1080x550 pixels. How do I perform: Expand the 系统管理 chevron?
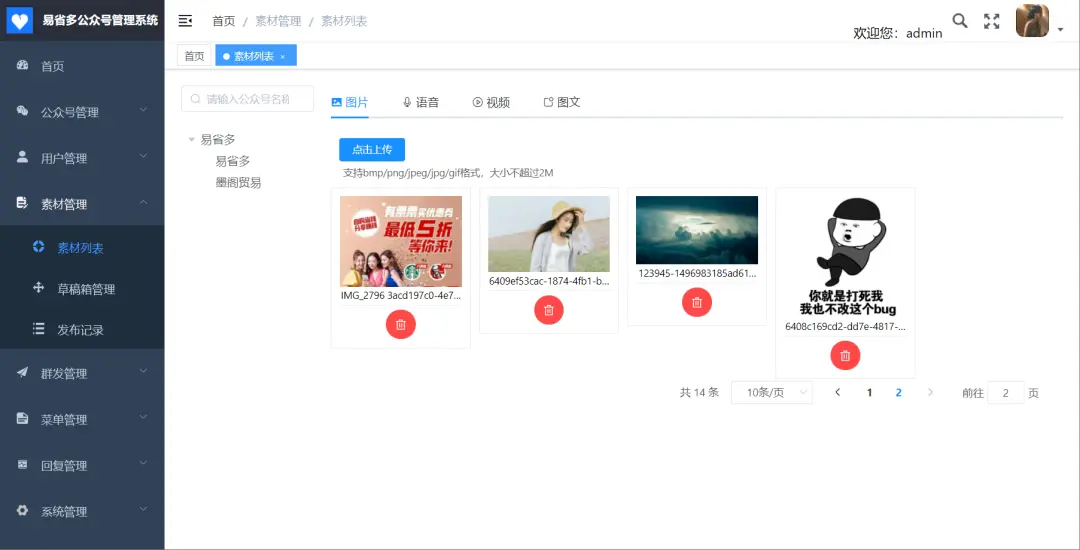coord(143,509)
